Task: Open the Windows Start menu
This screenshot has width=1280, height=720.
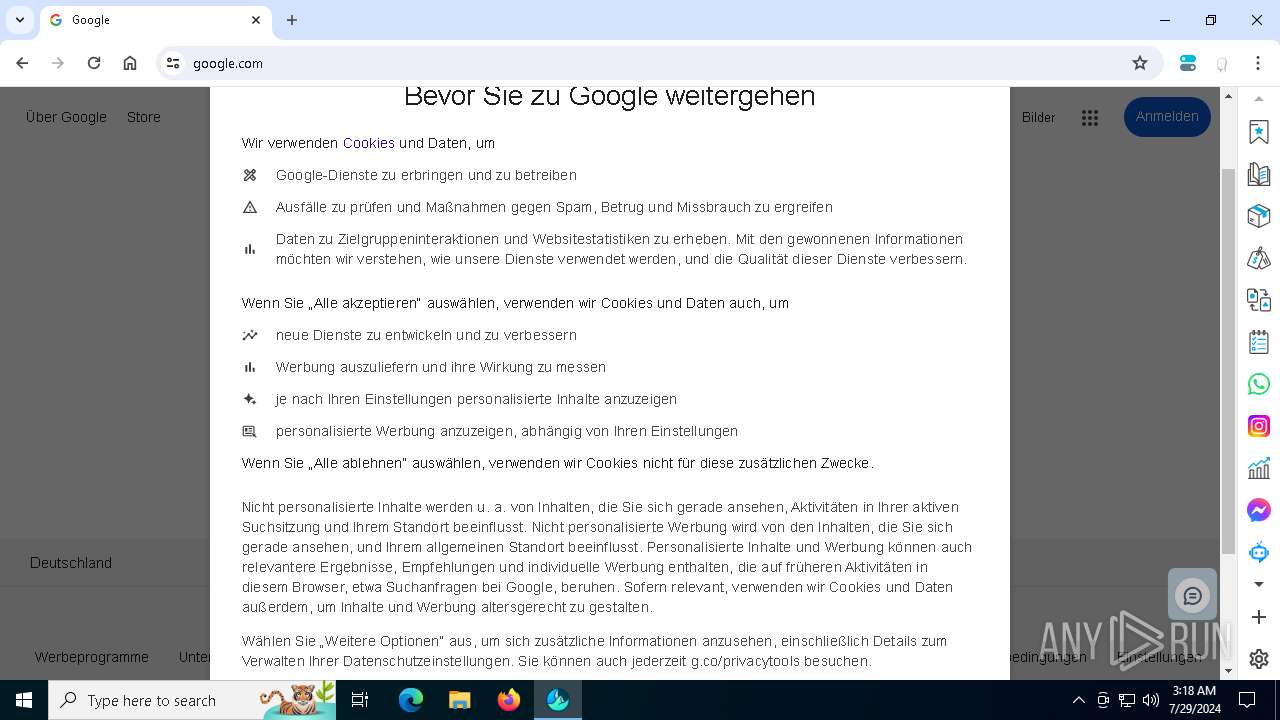Action: tap(24, 700)
